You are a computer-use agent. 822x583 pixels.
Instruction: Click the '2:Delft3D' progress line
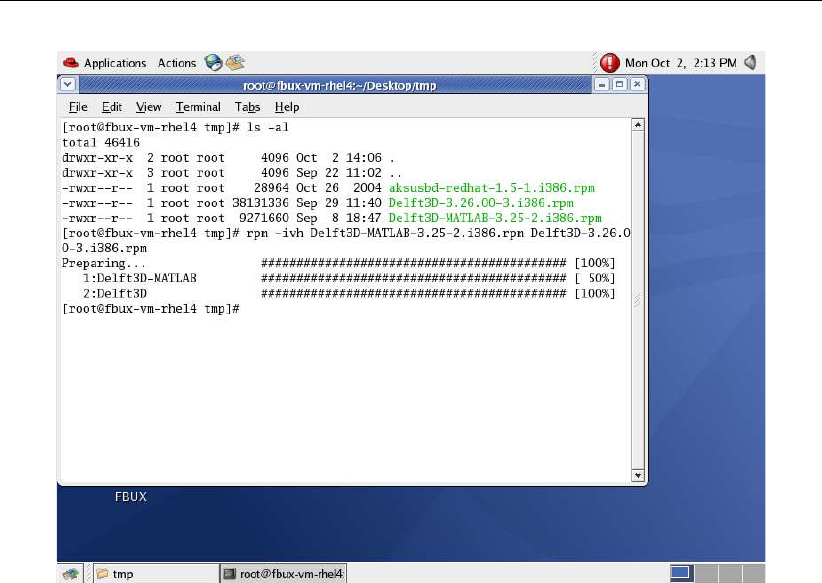[x=339, y=294]
